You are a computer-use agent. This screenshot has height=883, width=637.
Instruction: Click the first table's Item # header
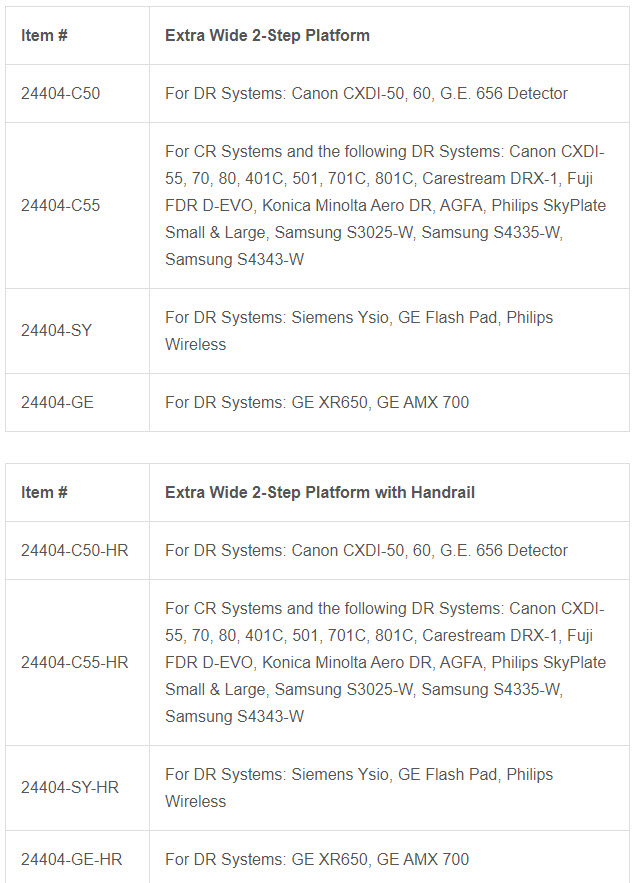(x=44, y=35)
